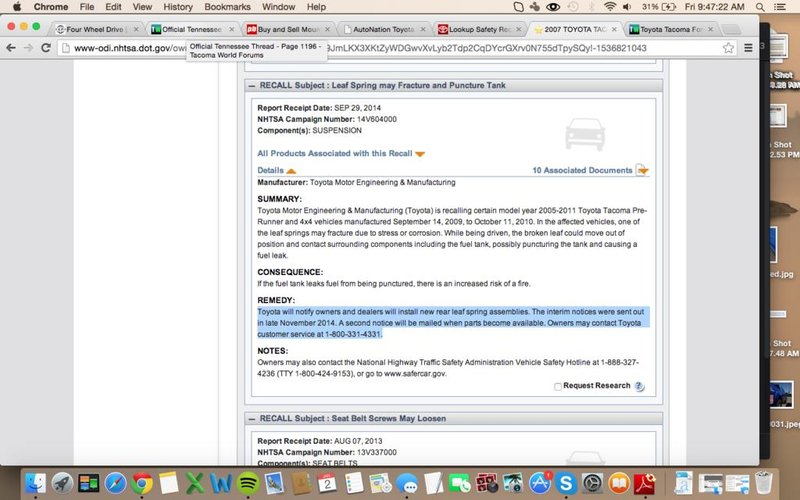Open Messages from the dock
The height and width of the screenshot is (500, 800).
[407, 483]
